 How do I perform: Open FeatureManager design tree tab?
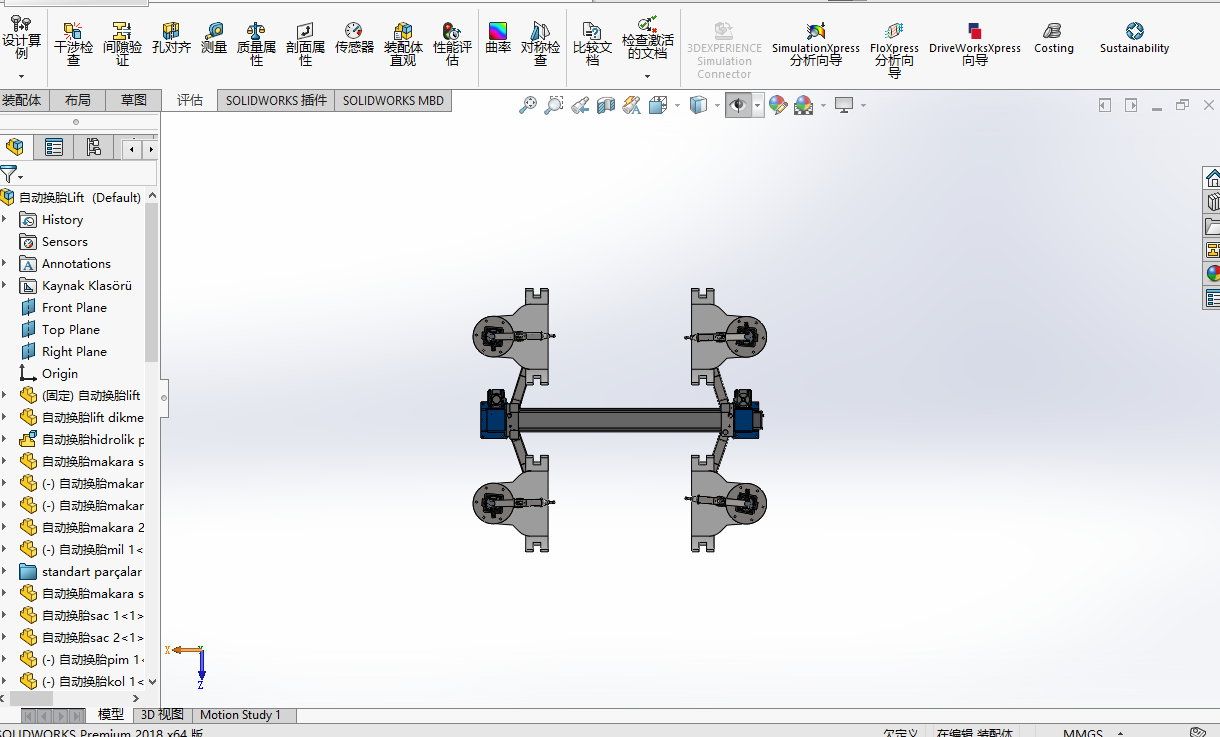click(15, 148)
